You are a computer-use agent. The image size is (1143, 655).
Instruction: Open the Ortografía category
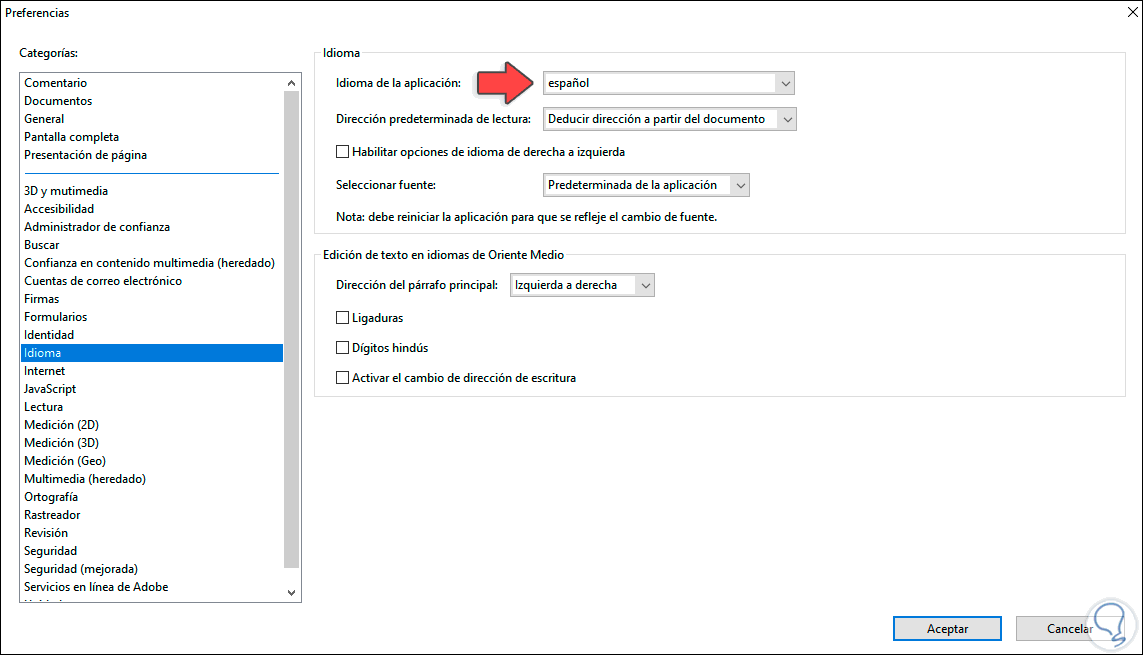click(51, 496)
